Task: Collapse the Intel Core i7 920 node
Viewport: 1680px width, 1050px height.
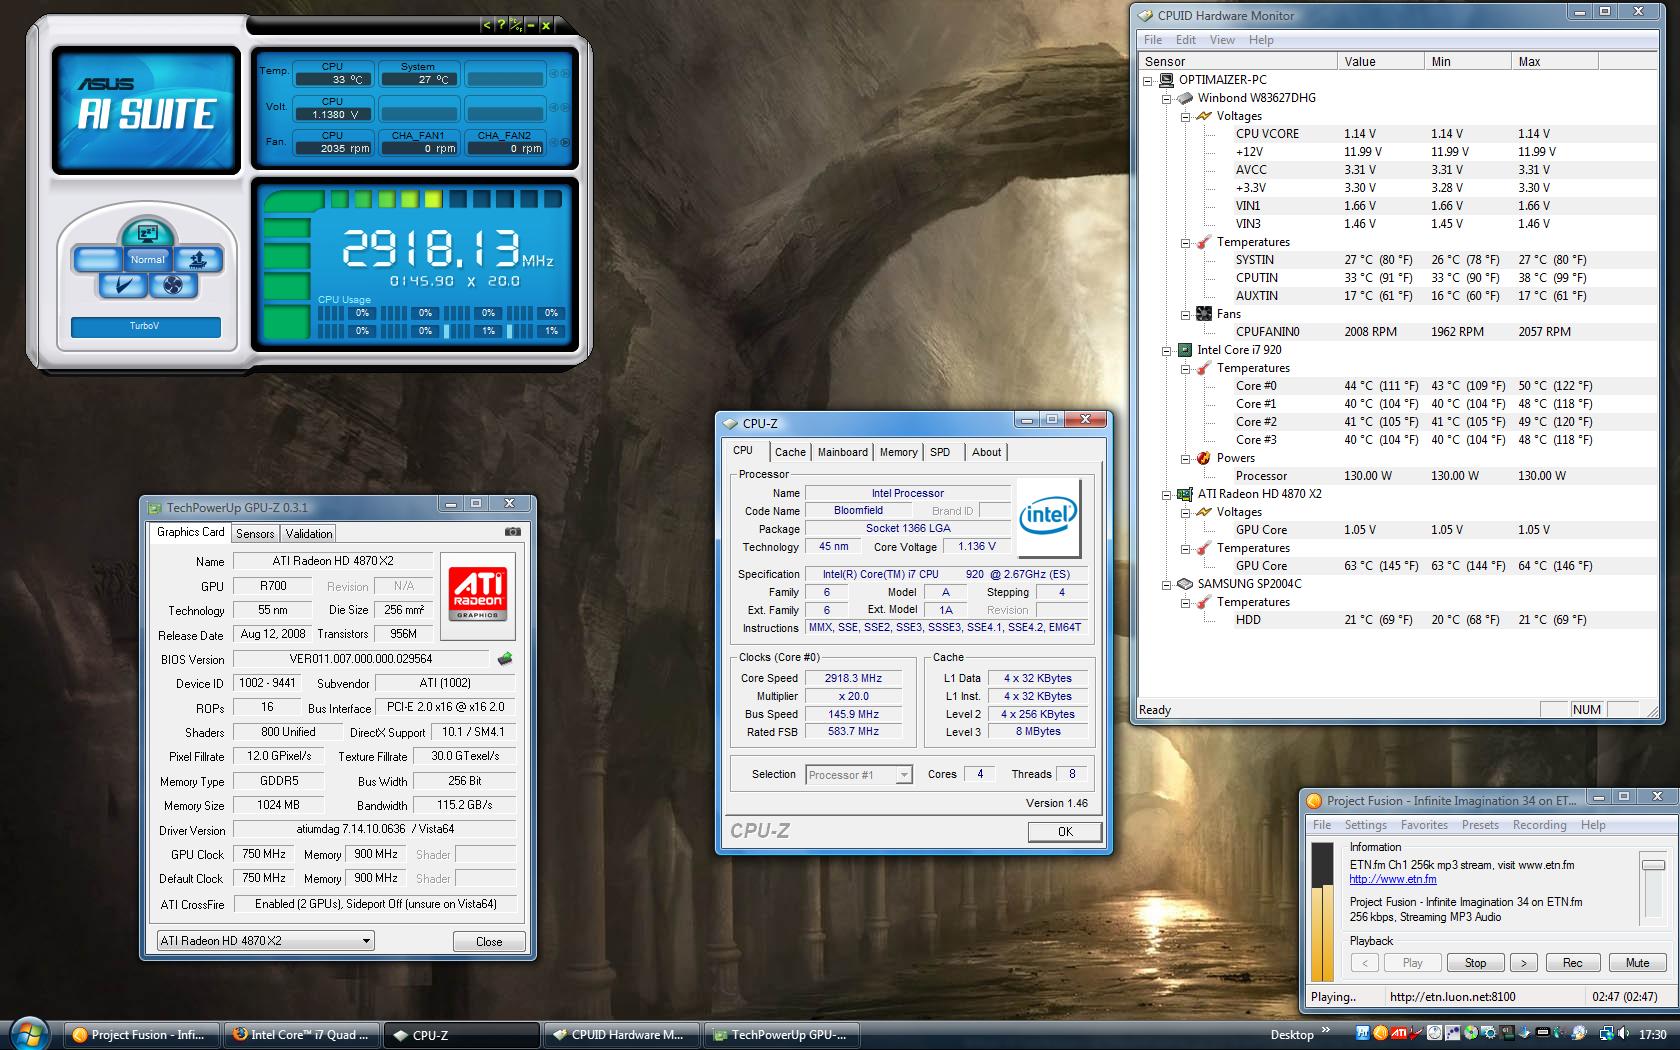Action: click(1166, 350)
